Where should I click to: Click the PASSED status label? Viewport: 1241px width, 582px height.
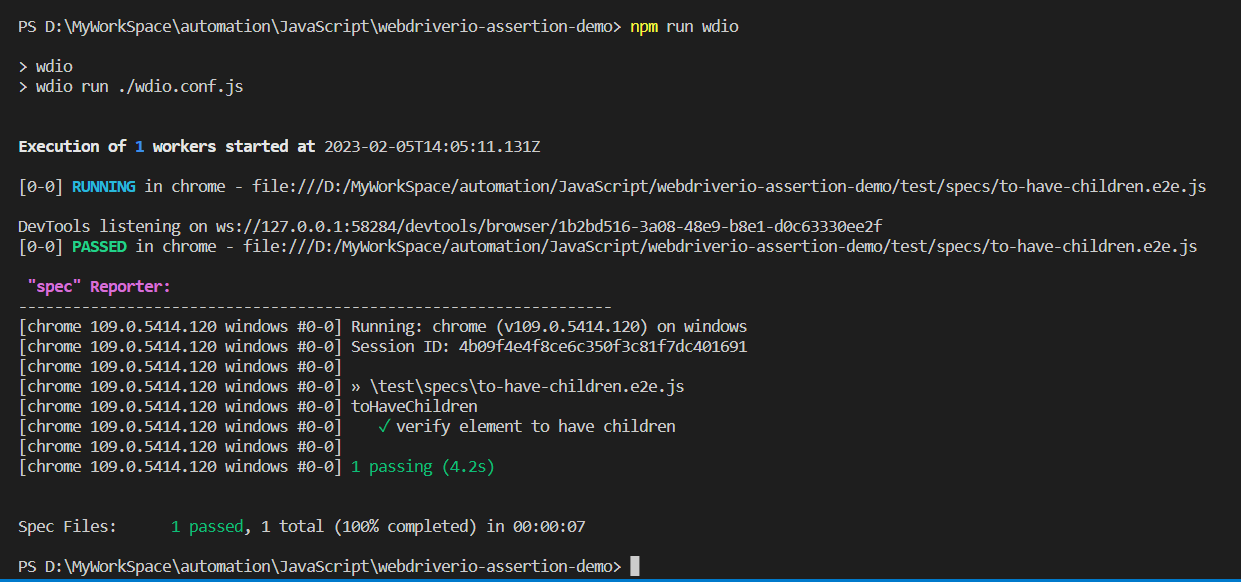pyautogui.click(x=98, y=246)
